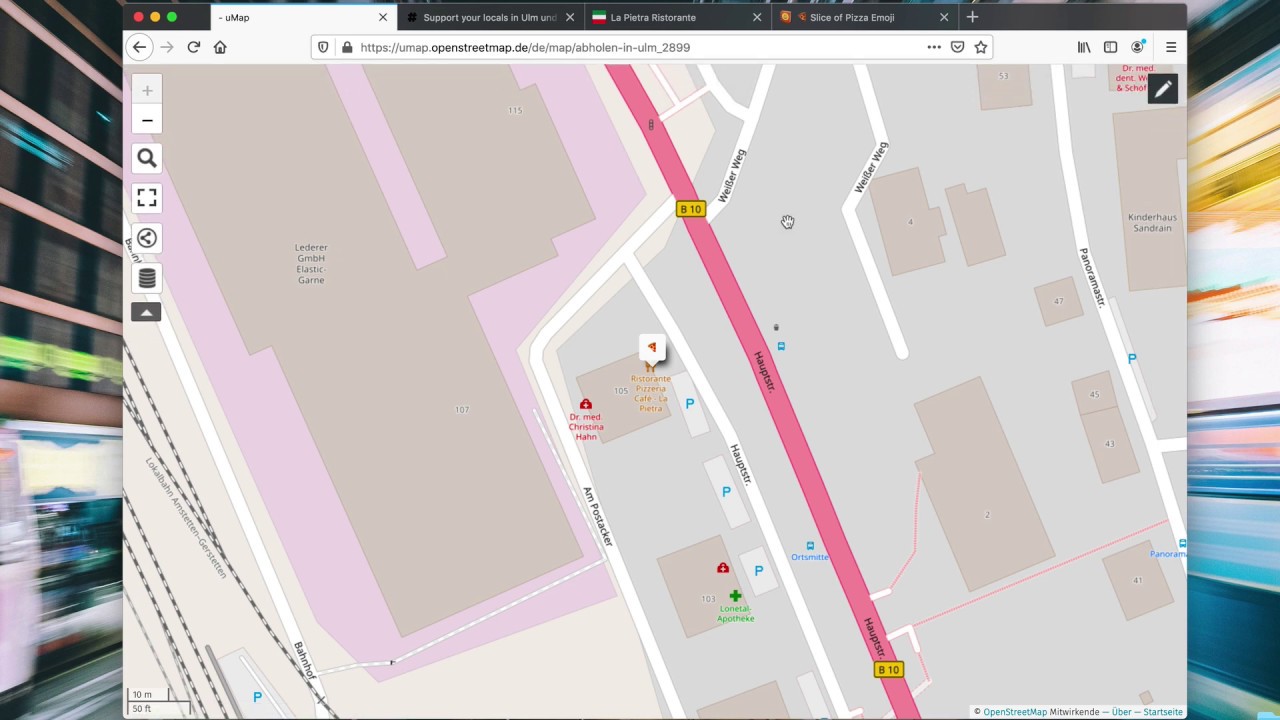The width and height of the screenshot is (1280, 720).
Task: Go back with the browser back arrow
Action: tap(140, 47)
